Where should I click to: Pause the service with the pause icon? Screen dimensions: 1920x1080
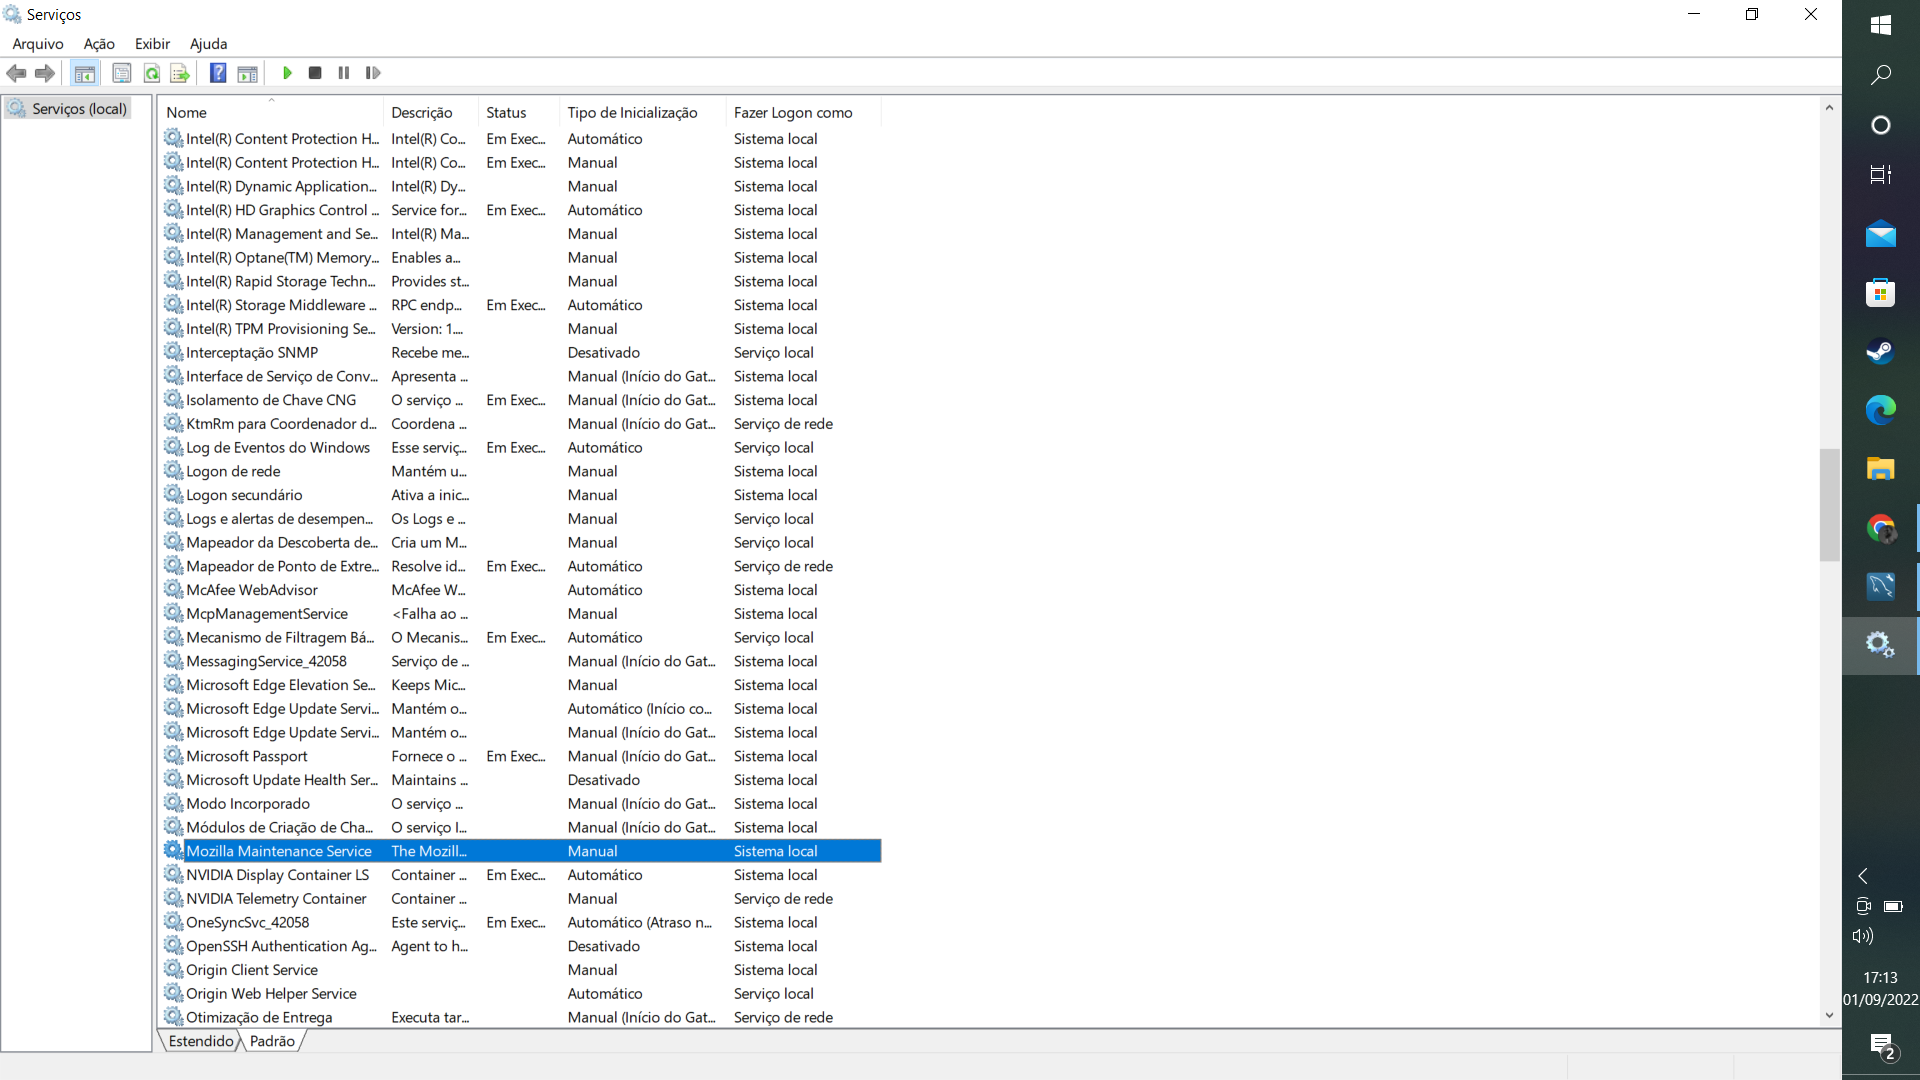(x=344, y=73)
